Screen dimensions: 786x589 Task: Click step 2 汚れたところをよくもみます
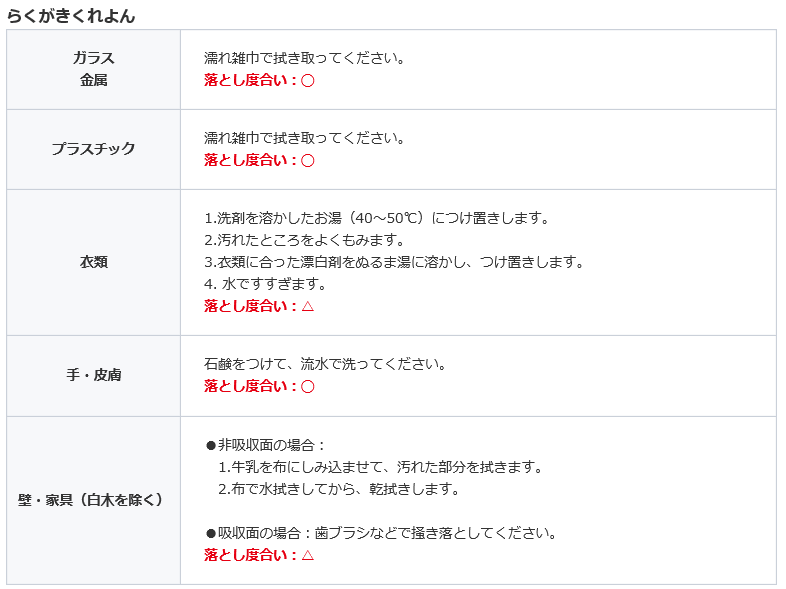[x=304, y=240]
